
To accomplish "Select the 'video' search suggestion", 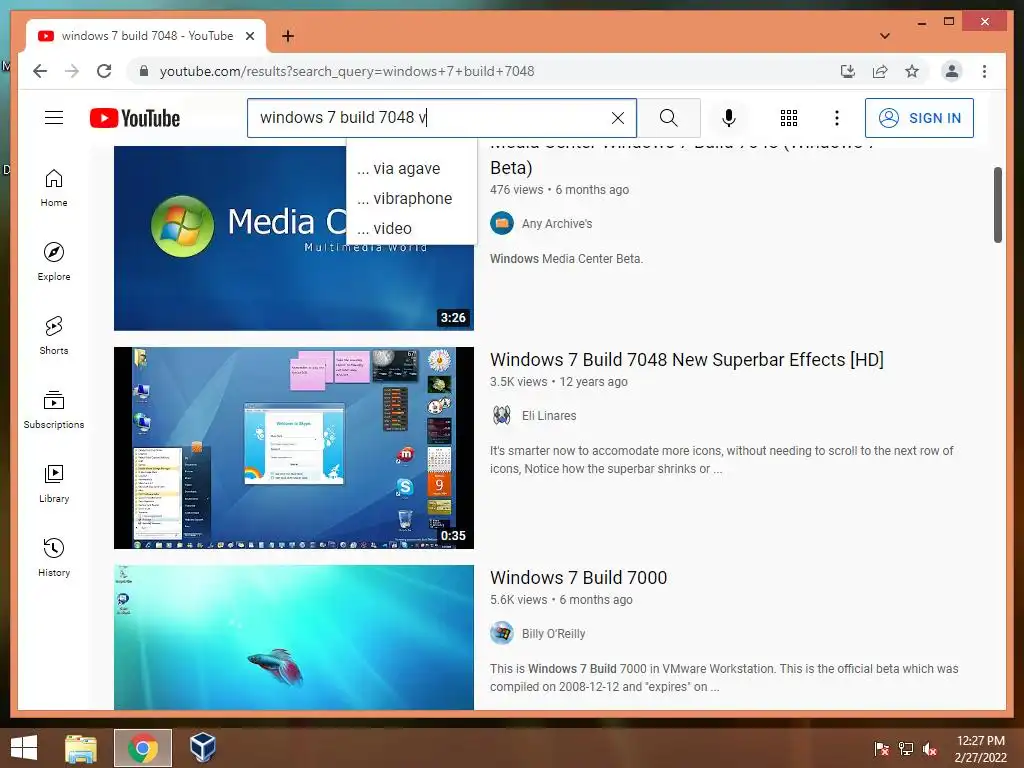I will (x=411, y=229).
